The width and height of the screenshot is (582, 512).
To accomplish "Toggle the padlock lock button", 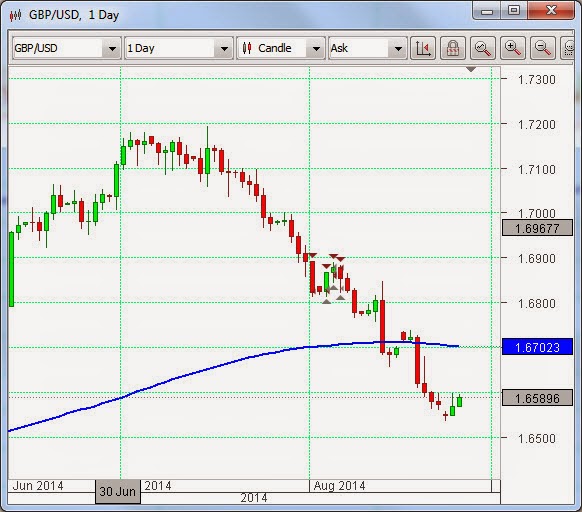I will [453, 48].
